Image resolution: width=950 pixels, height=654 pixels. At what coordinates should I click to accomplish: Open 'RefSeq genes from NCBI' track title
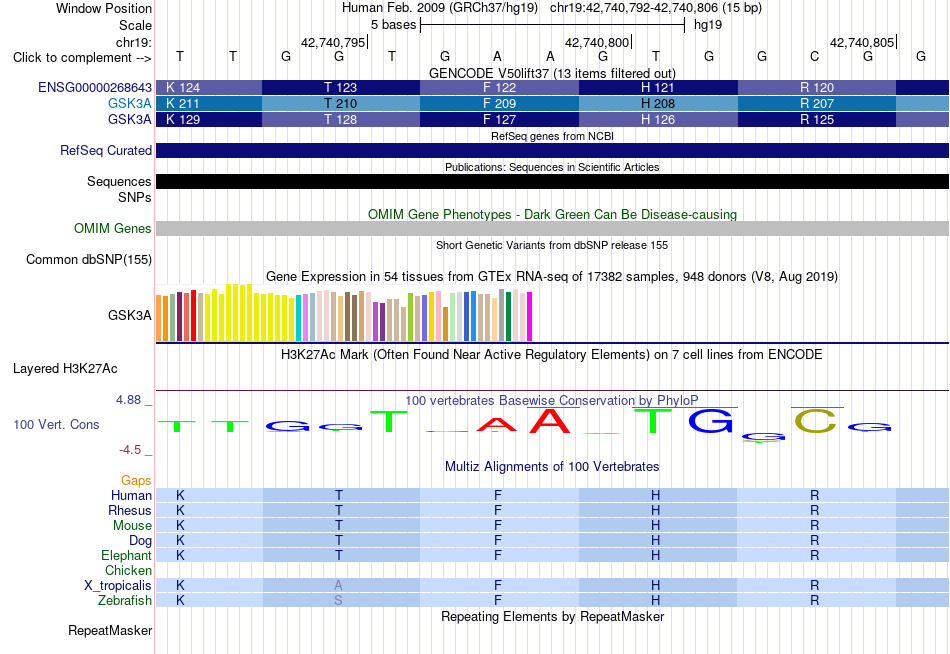(x=552, y=136)
